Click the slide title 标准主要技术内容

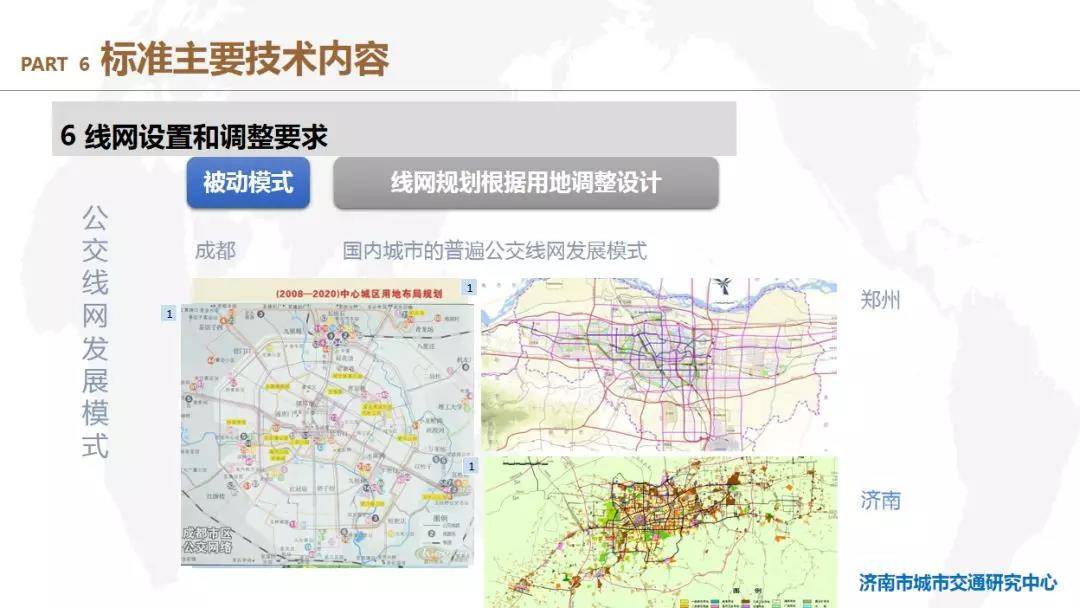tap(244, 60)
